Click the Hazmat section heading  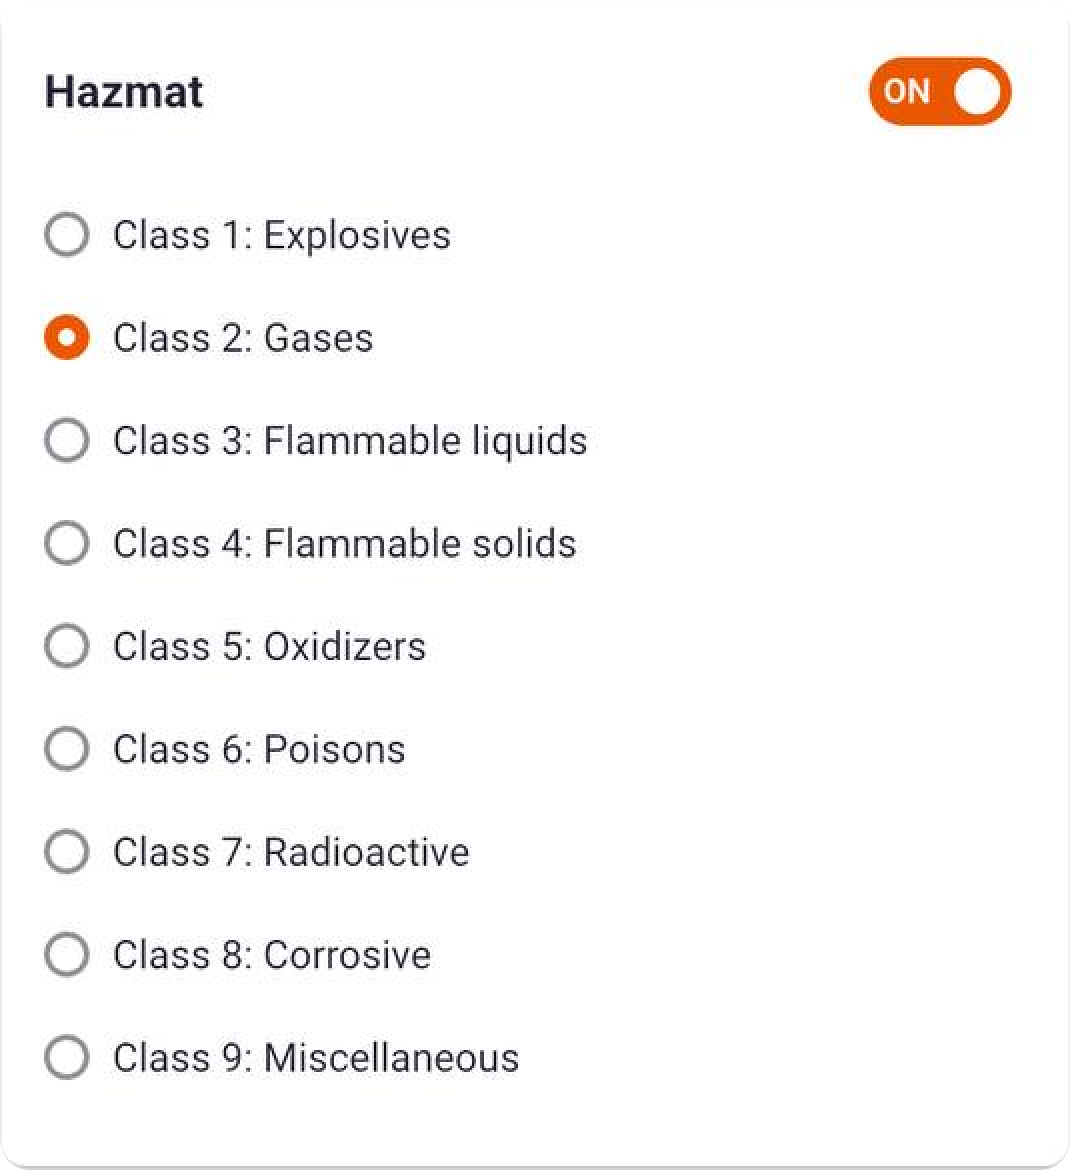point(124,92)
